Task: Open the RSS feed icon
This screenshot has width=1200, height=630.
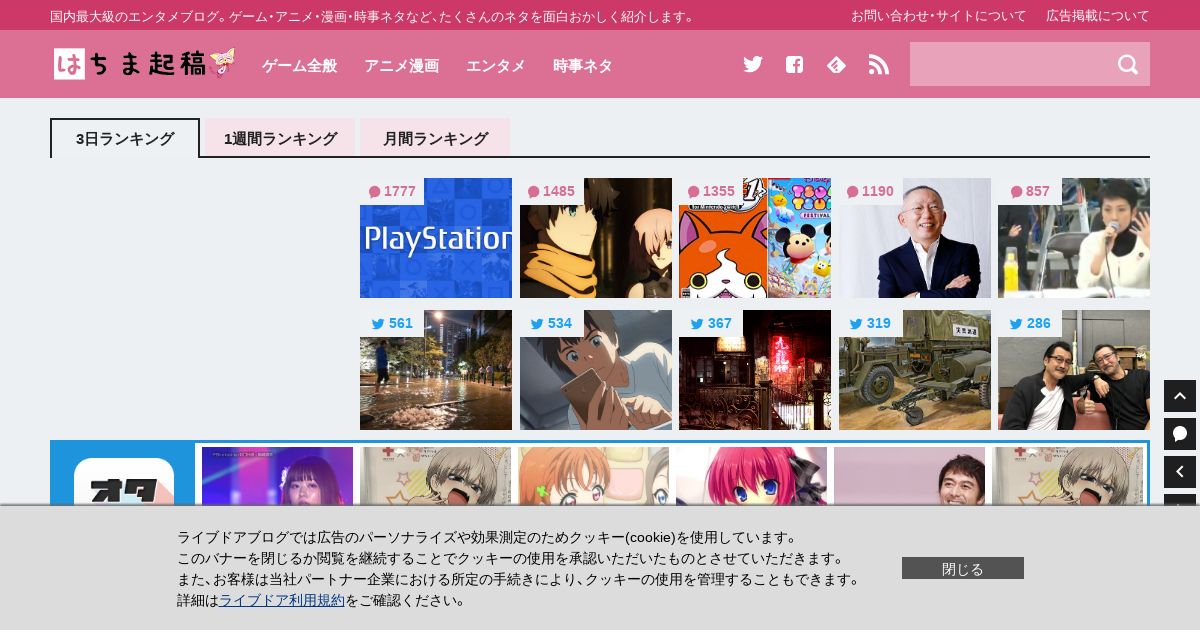Action: pyautogui.click(x=879, y=64)
